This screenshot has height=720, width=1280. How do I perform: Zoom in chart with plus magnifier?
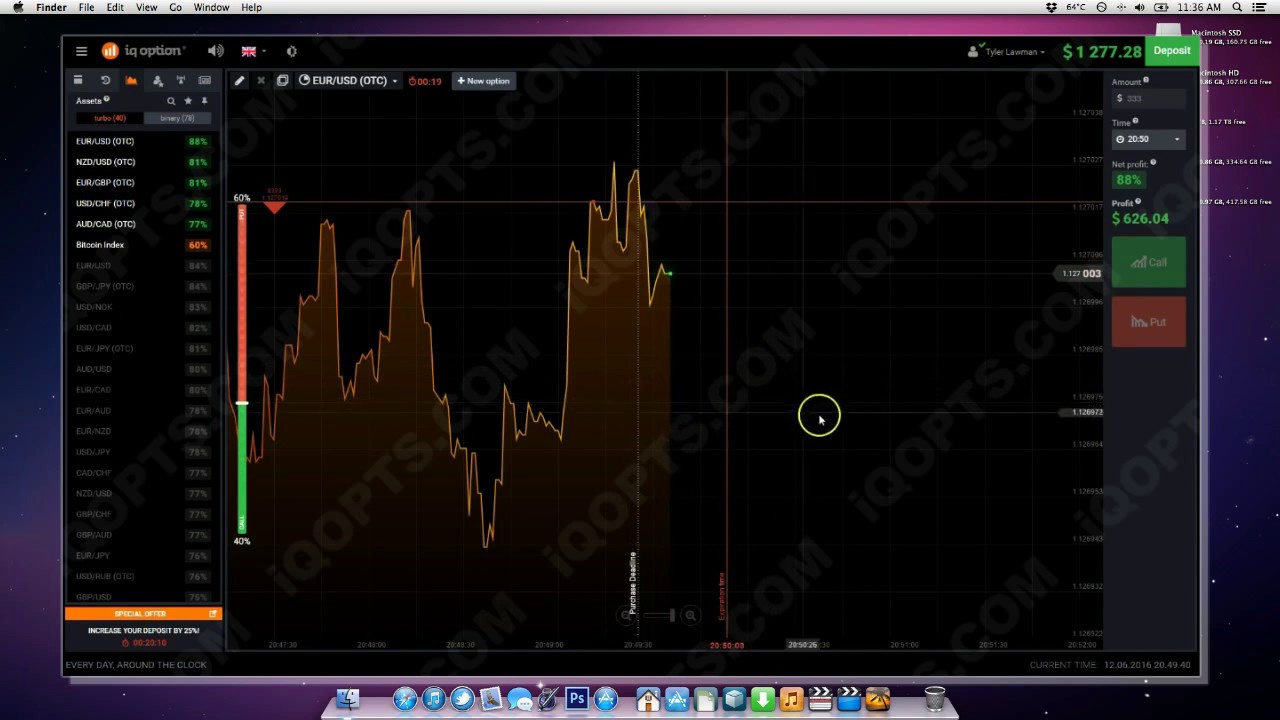[690, 616]
